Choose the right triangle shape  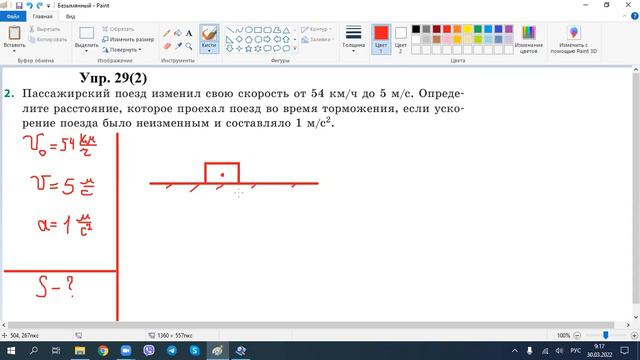coord(230,40)
